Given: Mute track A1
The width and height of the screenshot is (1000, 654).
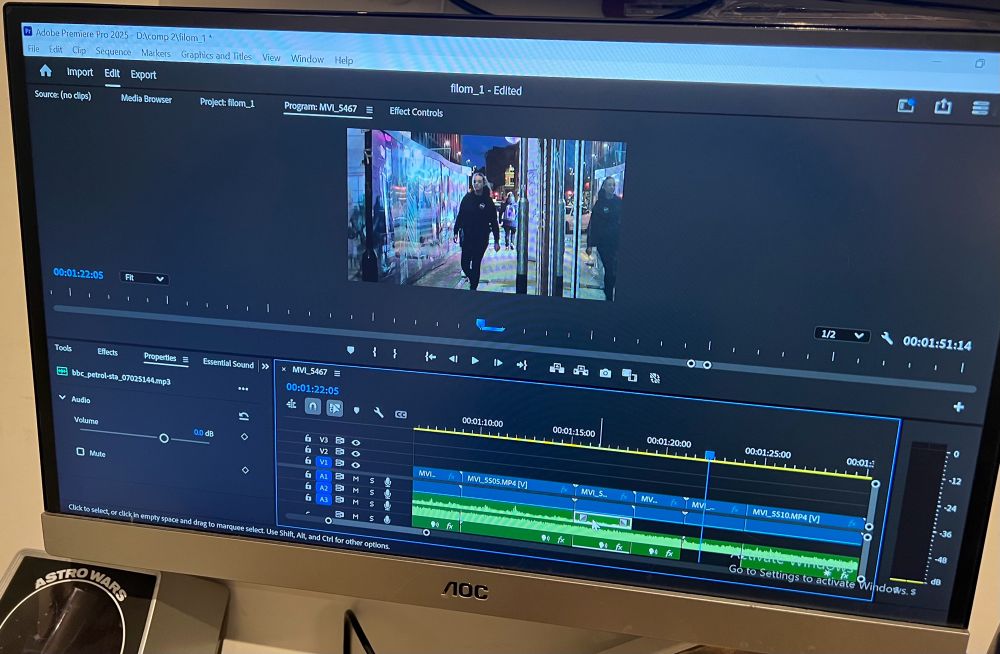Looking at the screenshot, I should (x=356, y=479).
